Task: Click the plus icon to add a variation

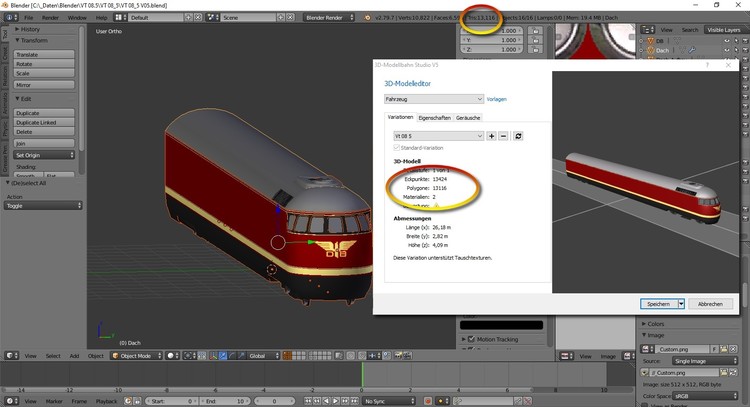Action: point(492,135)
